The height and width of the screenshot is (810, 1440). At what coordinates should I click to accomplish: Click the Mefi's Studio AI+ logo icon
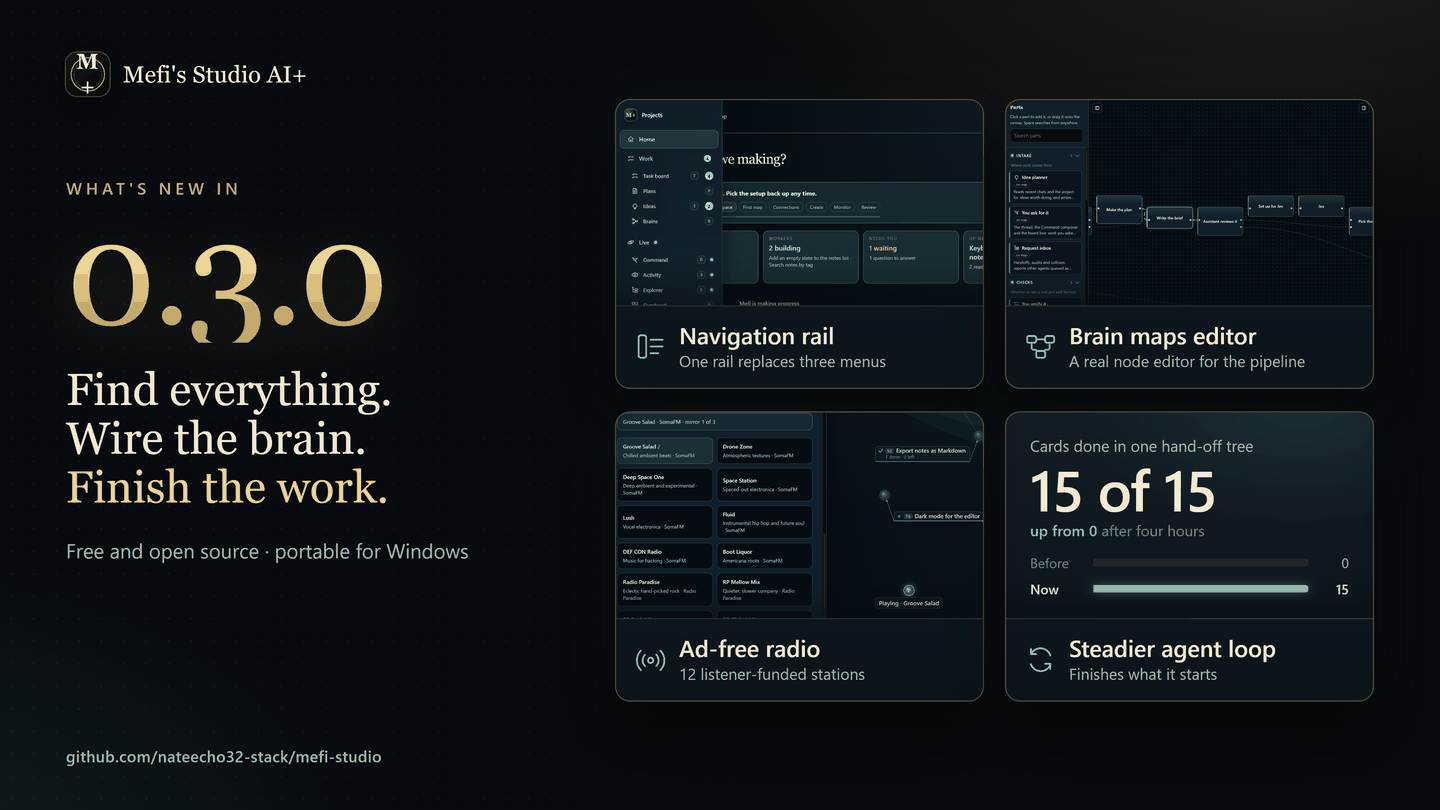[x=87, y=74]
